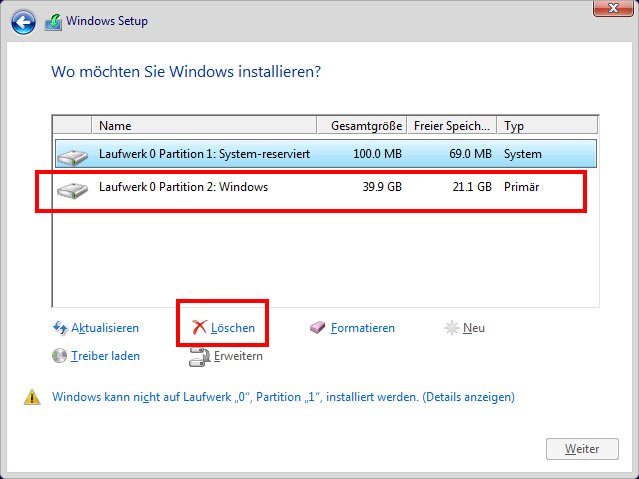Click the Erweitern drive icon
The width and height of the screenshot is (639, 479).
point(199,357)
